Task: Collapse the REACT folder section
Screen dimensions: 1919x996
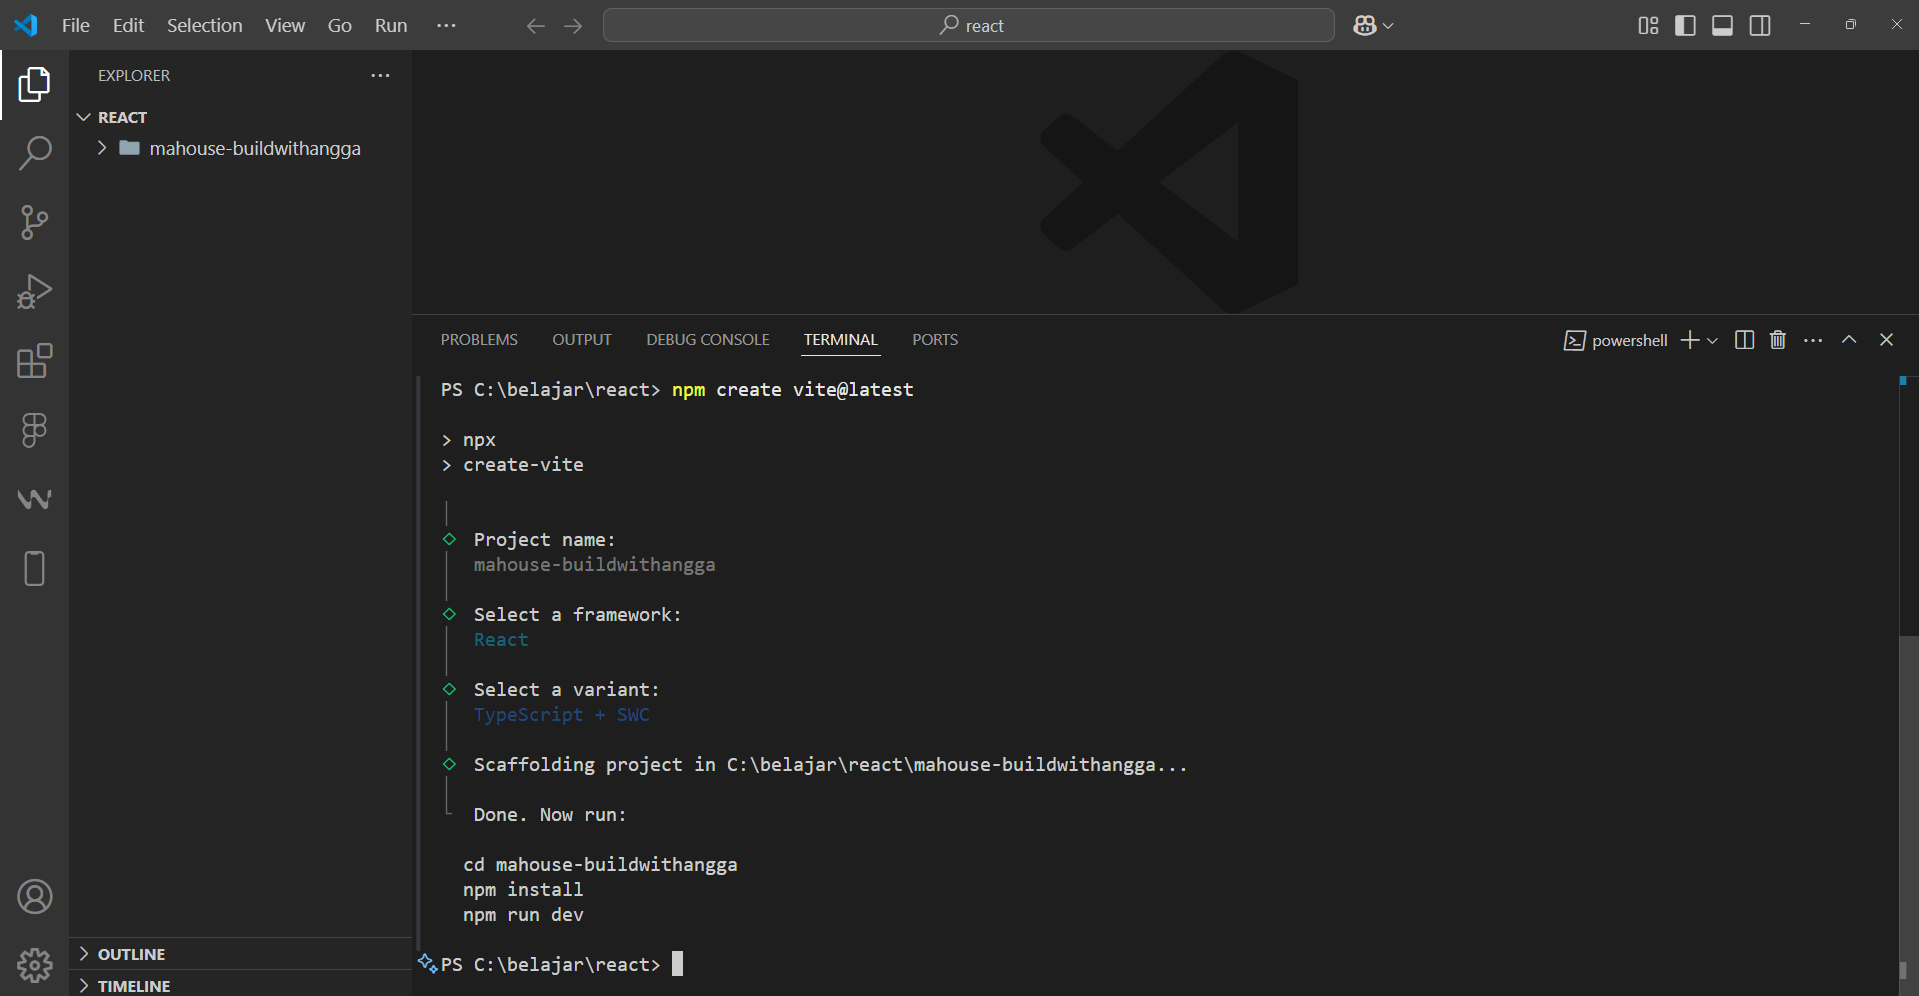Action: click(84, 117)
